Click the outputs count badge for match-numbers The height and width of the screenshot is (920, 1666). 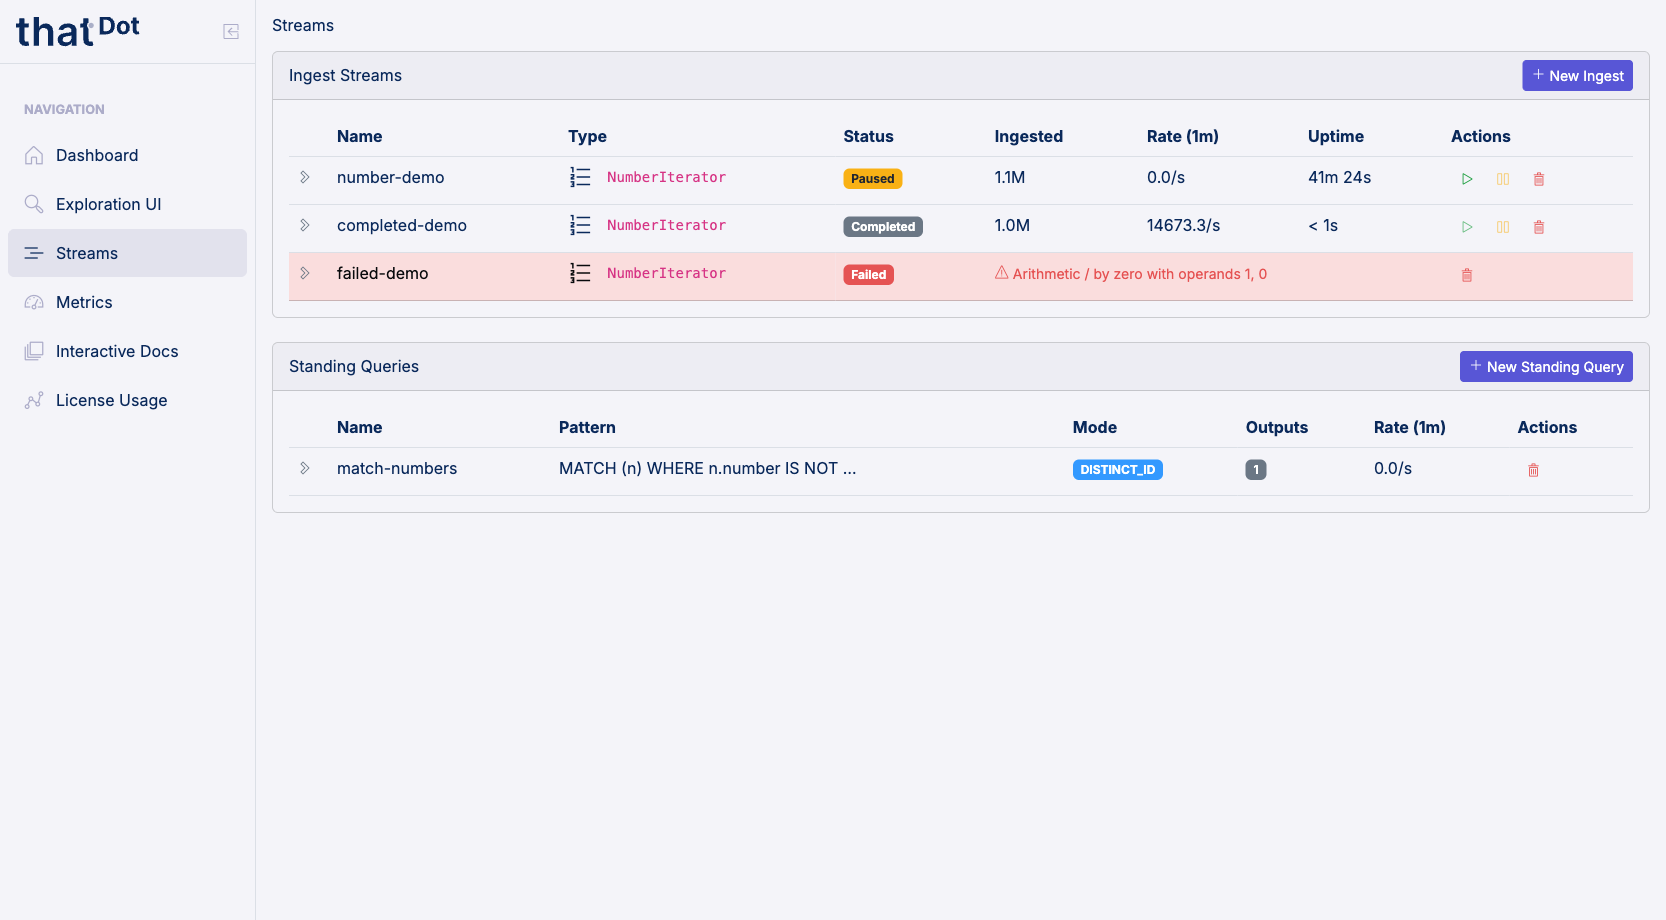(x=1256, y=470)
